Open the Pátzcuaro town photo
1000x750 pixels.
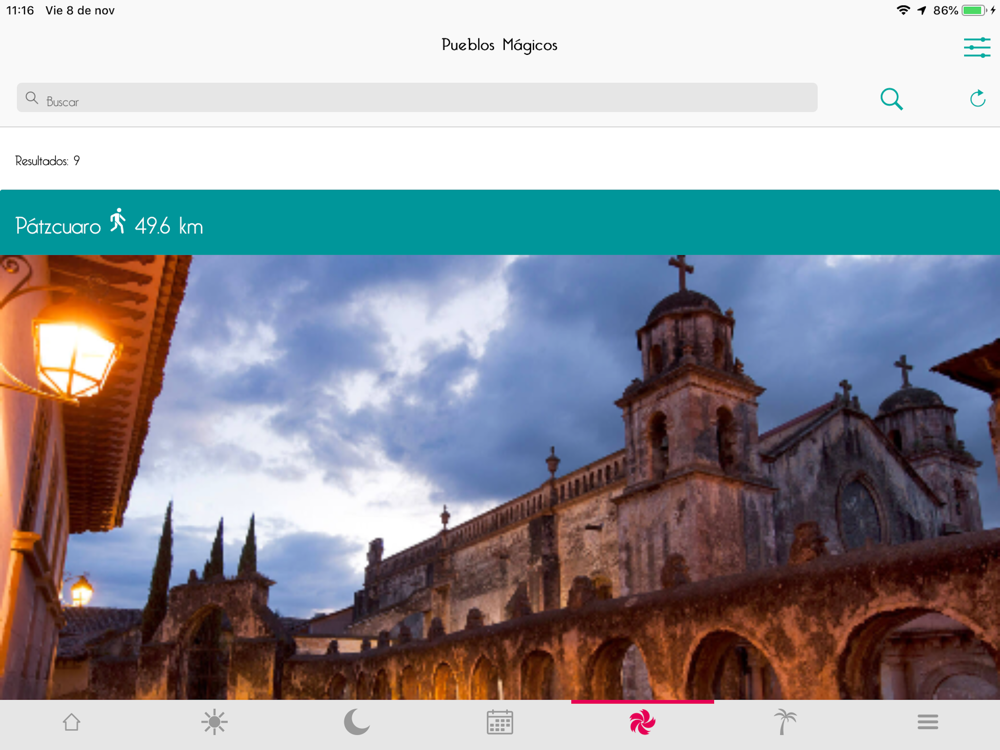500,477
